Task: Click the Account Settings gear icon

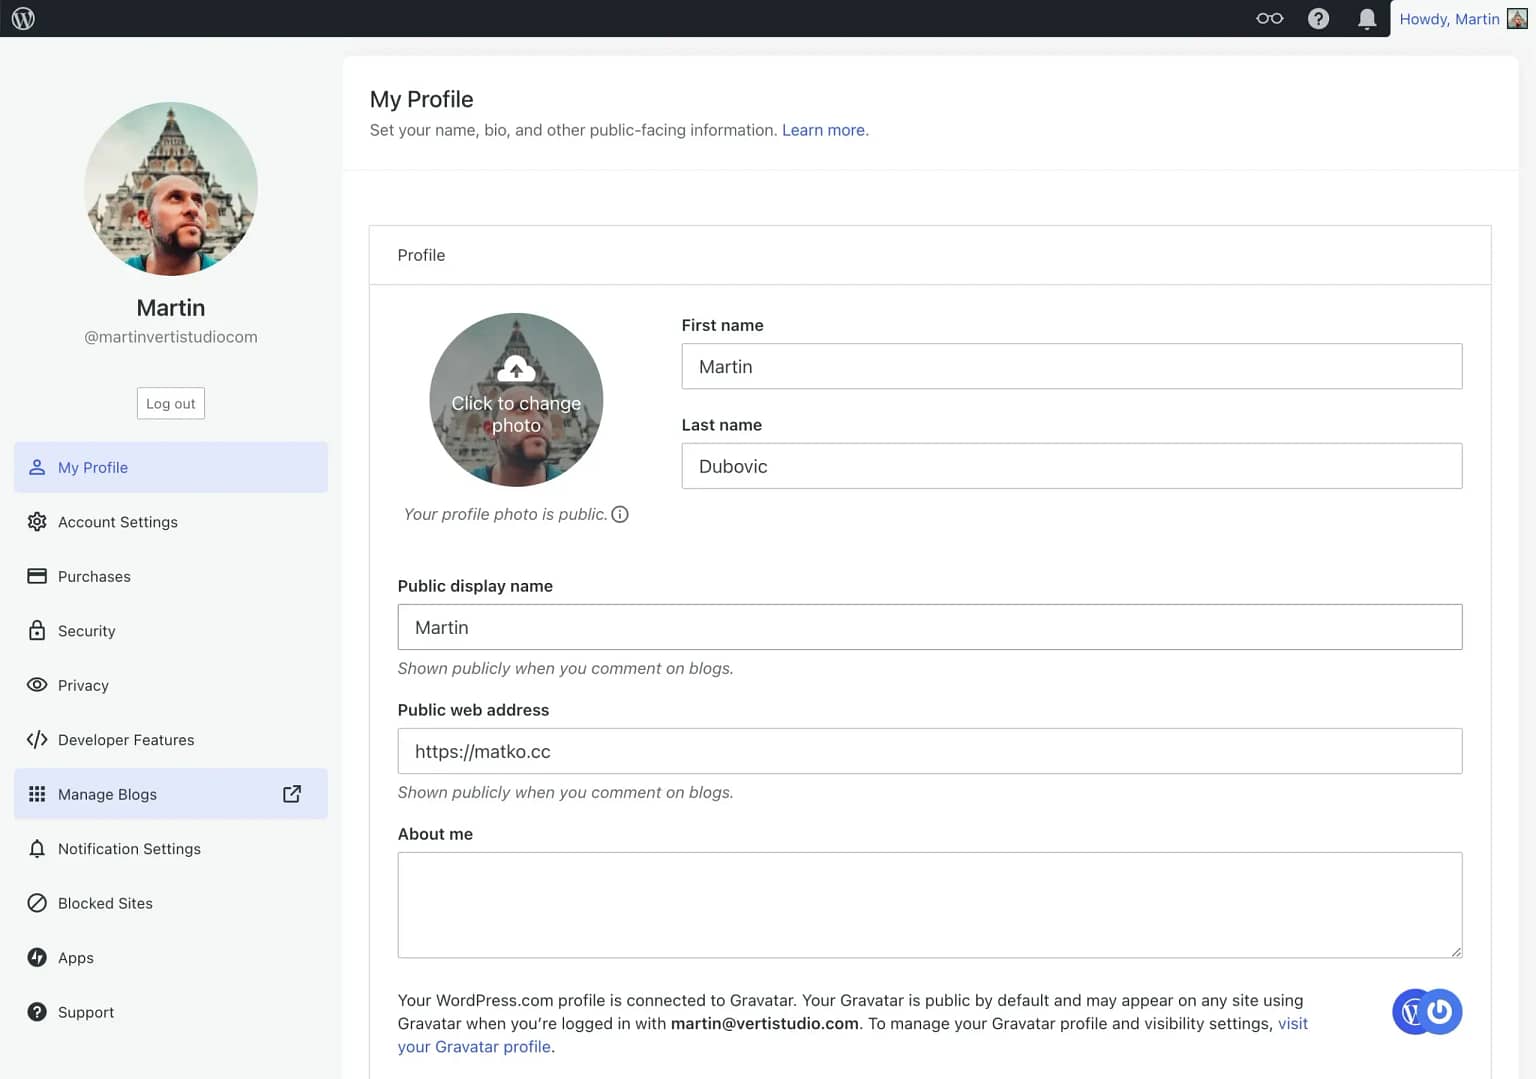Action: pos(37,522)
